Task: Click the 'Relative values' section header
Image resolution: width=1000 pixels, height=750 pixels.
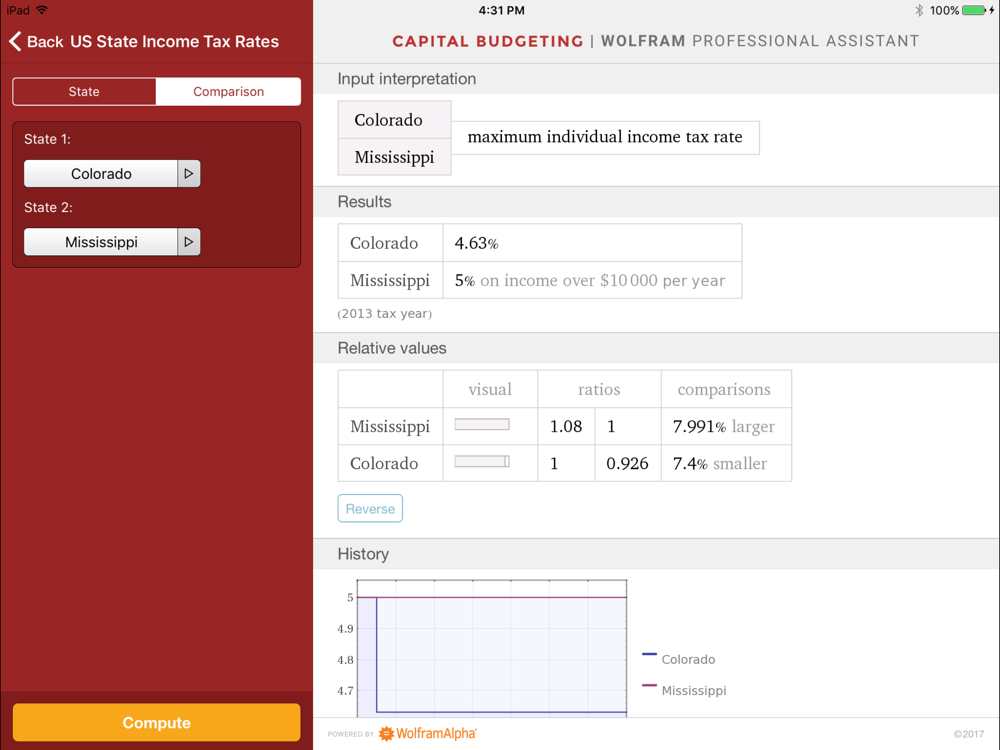Action: coord(392,348)
